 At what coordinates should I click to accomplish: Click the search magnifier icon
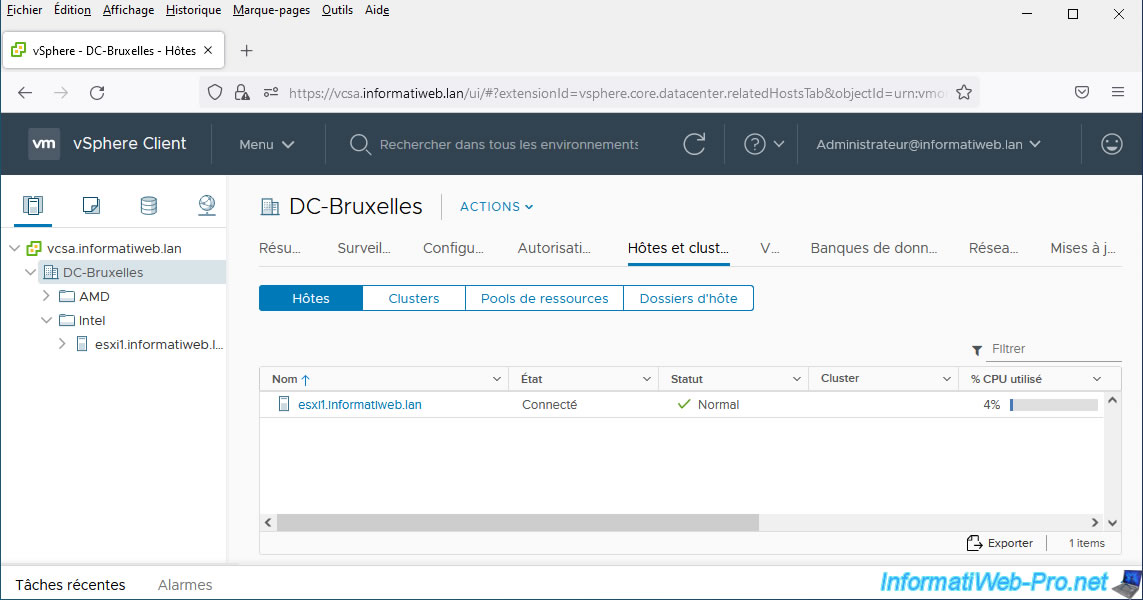359,144
